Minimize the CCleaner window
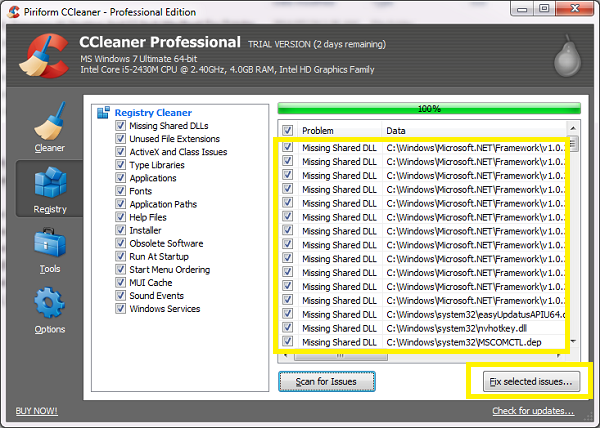The image size is (600, 428). point(522,9)
